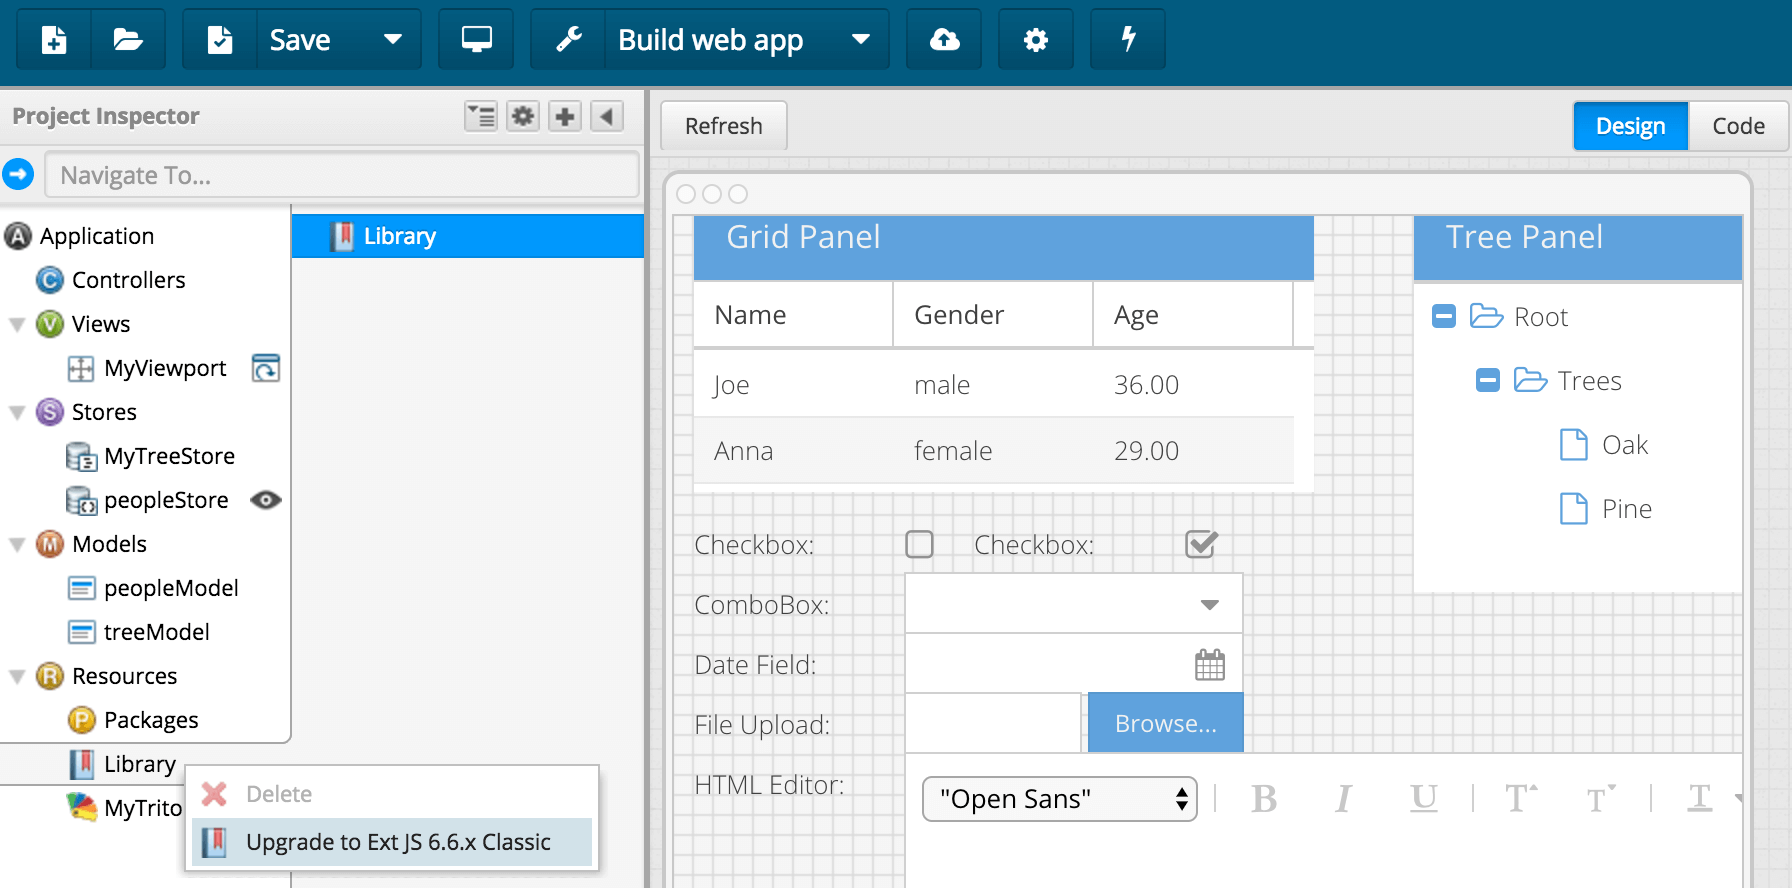Screen dimensions: 1792x888
Task: Collapse the Resources tree node
Action: click(17, 676)
